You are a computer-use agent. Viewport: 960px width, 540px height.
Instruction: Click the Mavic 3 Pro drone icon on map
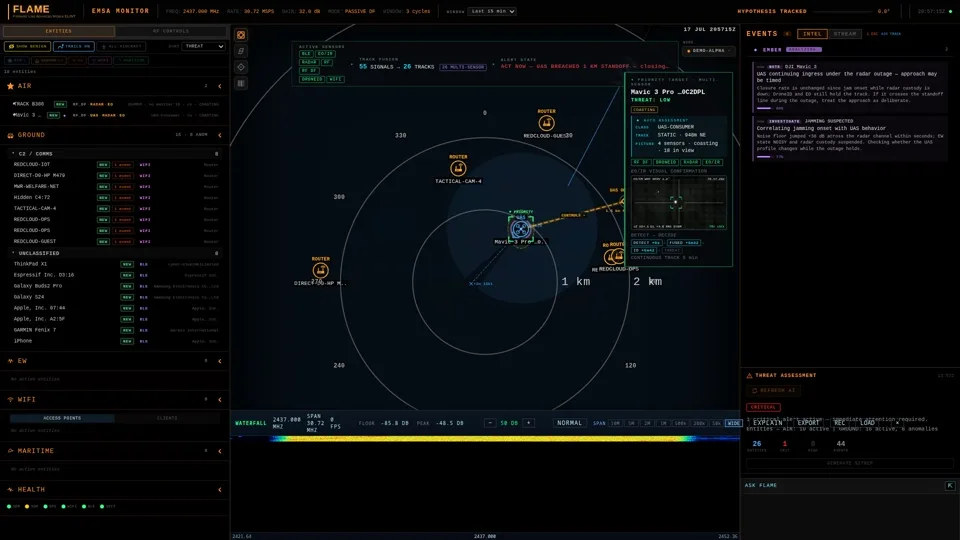[x=520, y=228]
